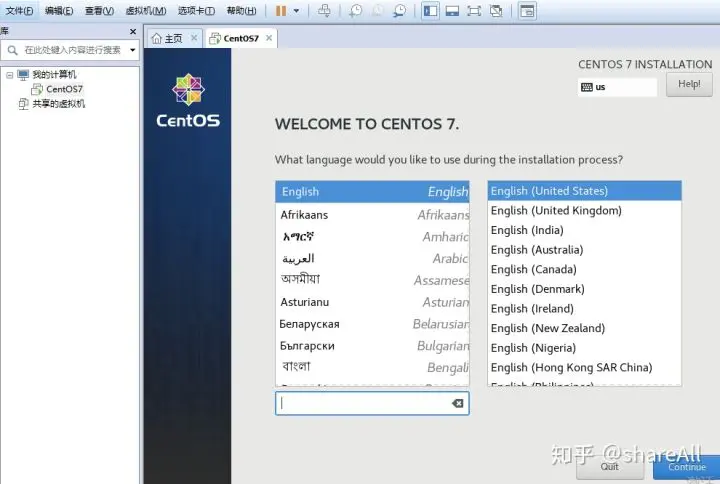Choose English (Australia) locale
Screen dimensions: 720x484
(585, 250)
